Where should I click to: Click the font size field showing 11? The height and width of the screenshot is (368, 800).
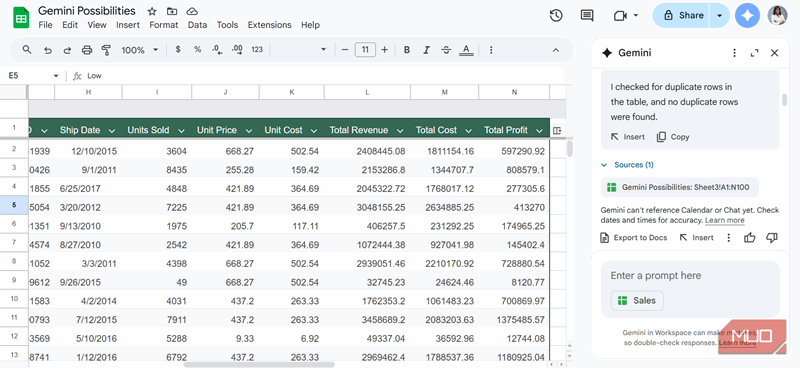[365, 50]
